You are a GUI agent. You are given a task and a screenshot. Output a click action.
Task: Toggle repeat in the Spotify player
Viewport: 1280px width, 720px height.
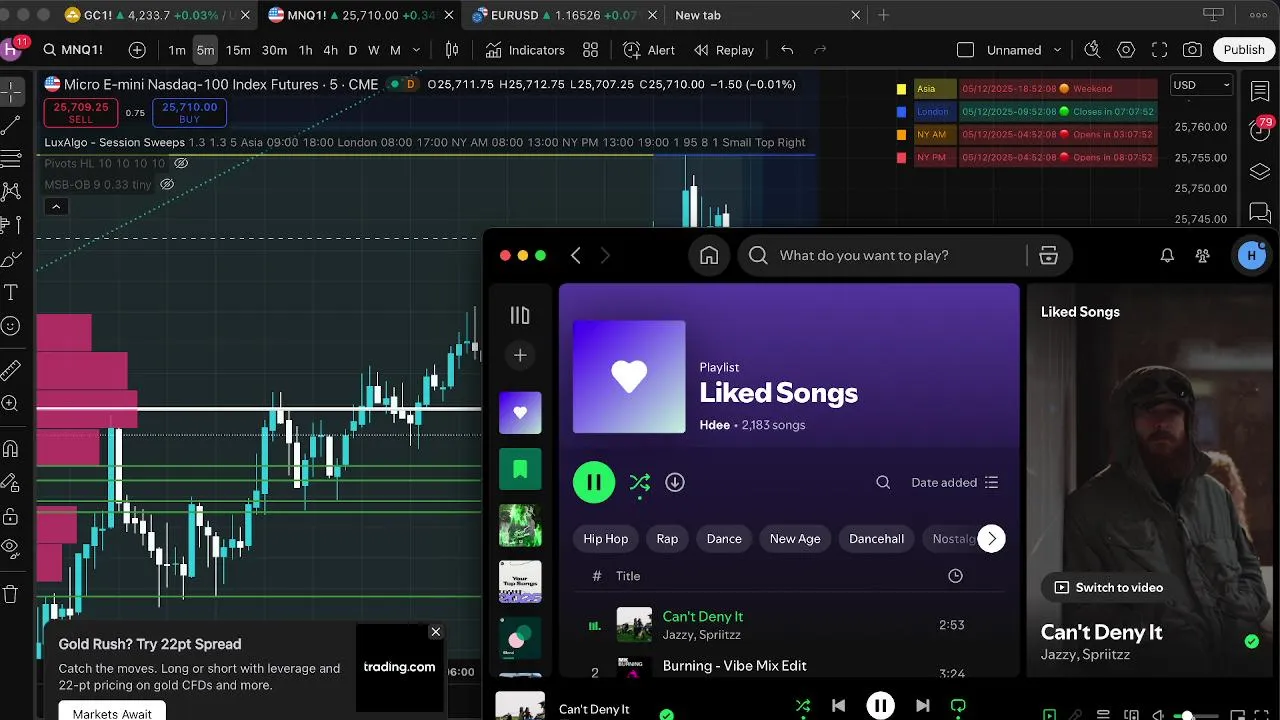click(x=958, y=706)
